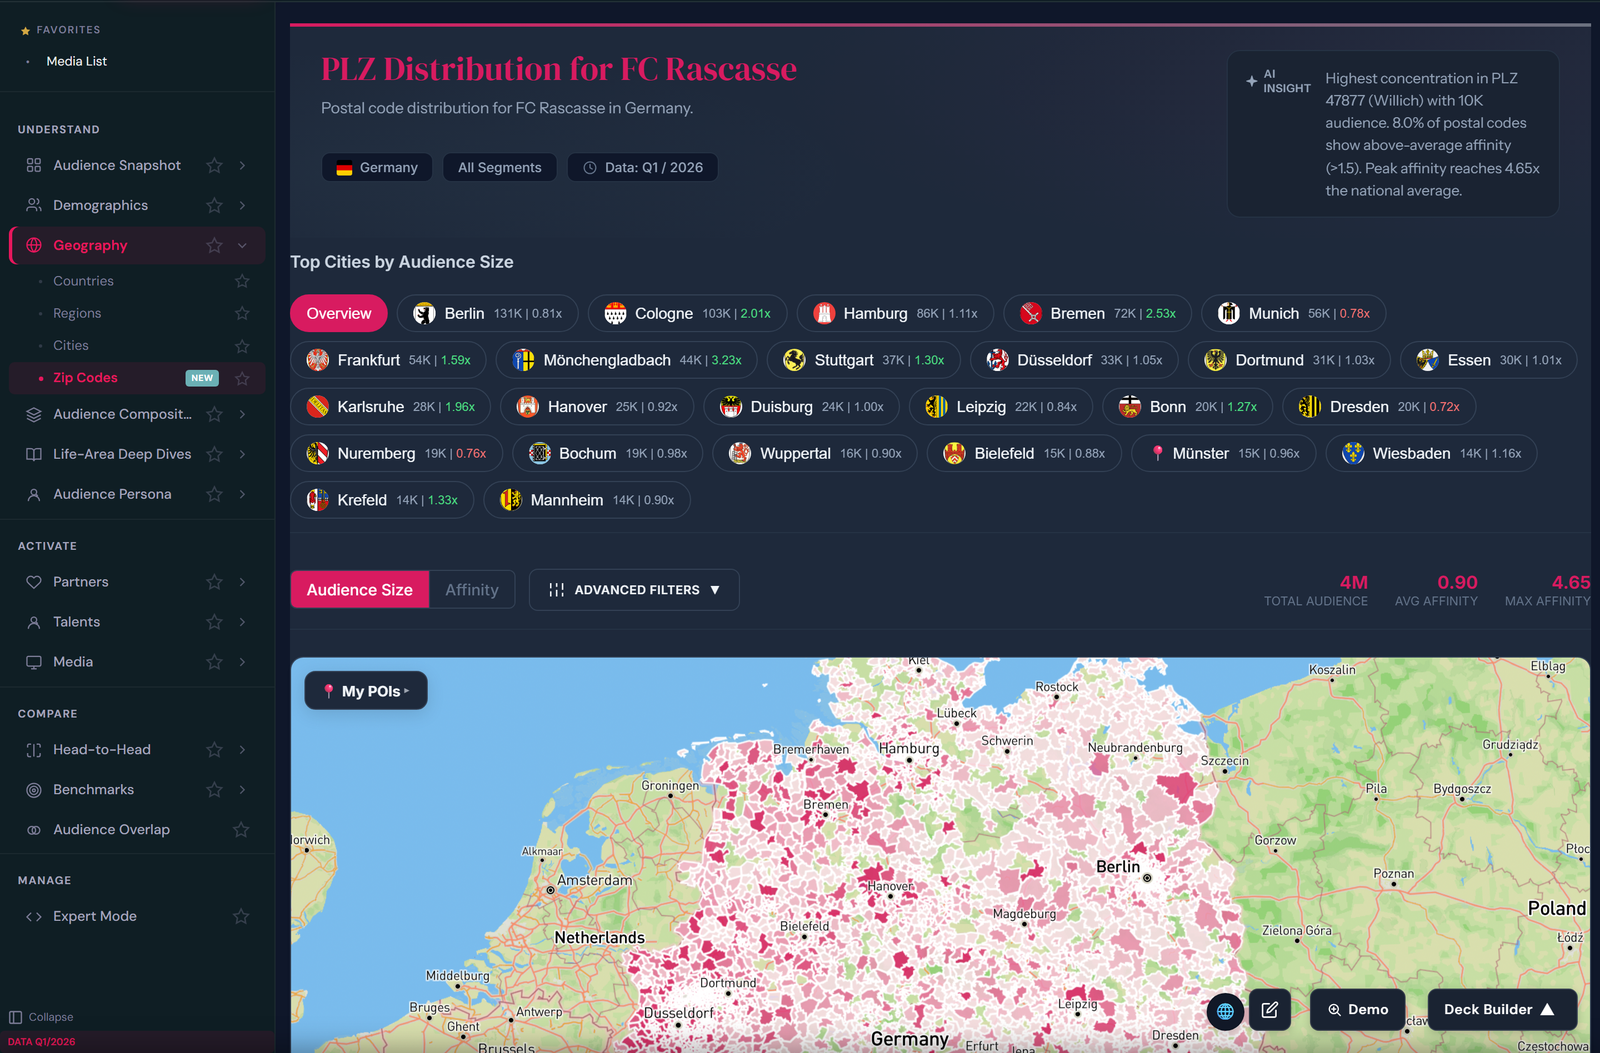This screenshot has width=1600, height=1053.
Task: Click the Germany country selector
Action: point(377,167)
